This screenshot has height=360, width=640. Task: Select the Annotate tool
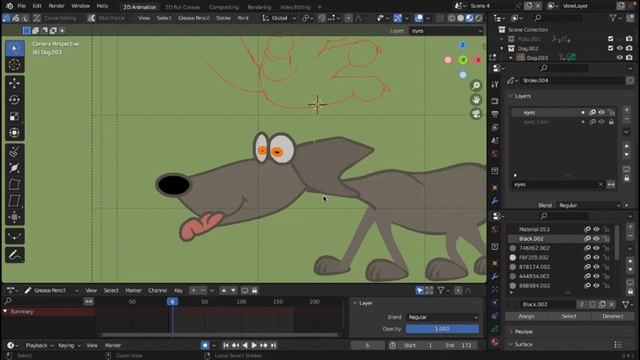tap(14, 255)
